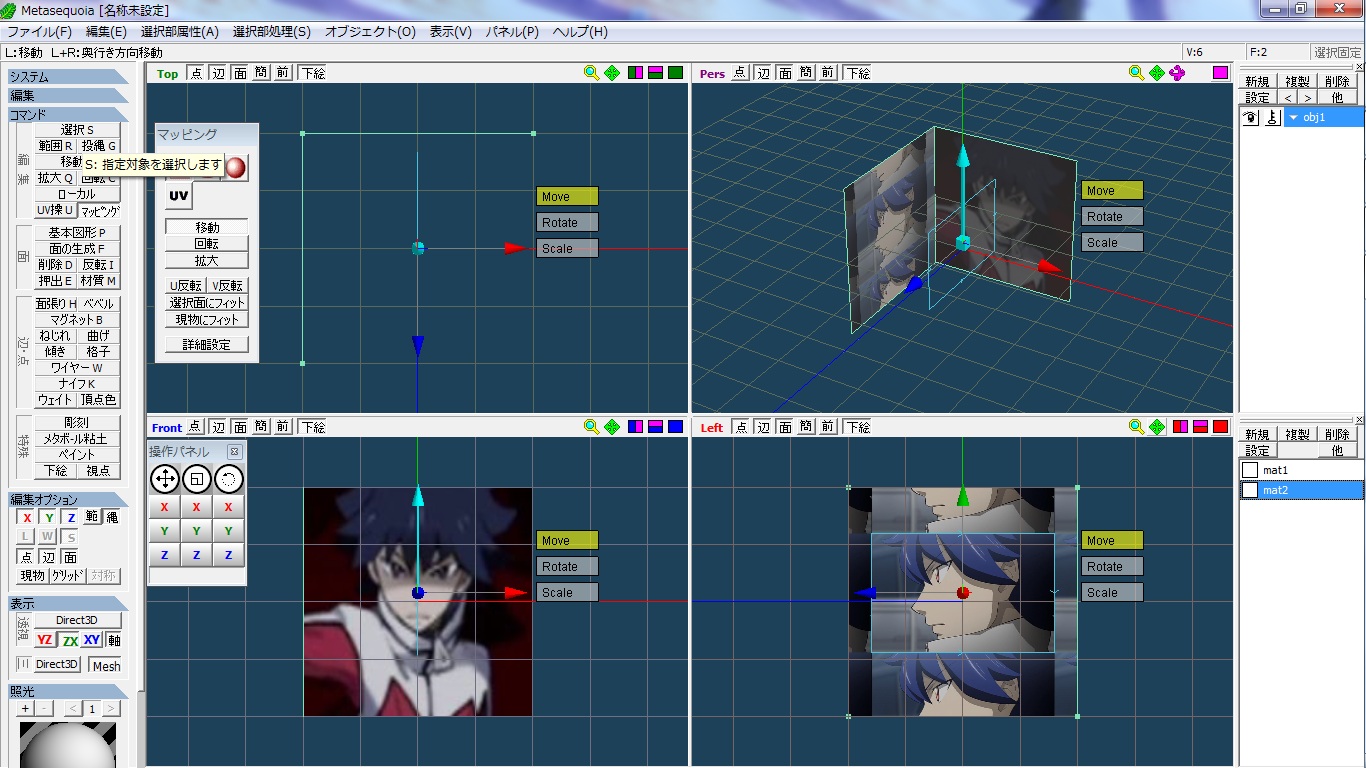Click the magenta square icon in the Pers view header
The height and width of the screenshot is (768, 1366).
tap(1220, 73)
